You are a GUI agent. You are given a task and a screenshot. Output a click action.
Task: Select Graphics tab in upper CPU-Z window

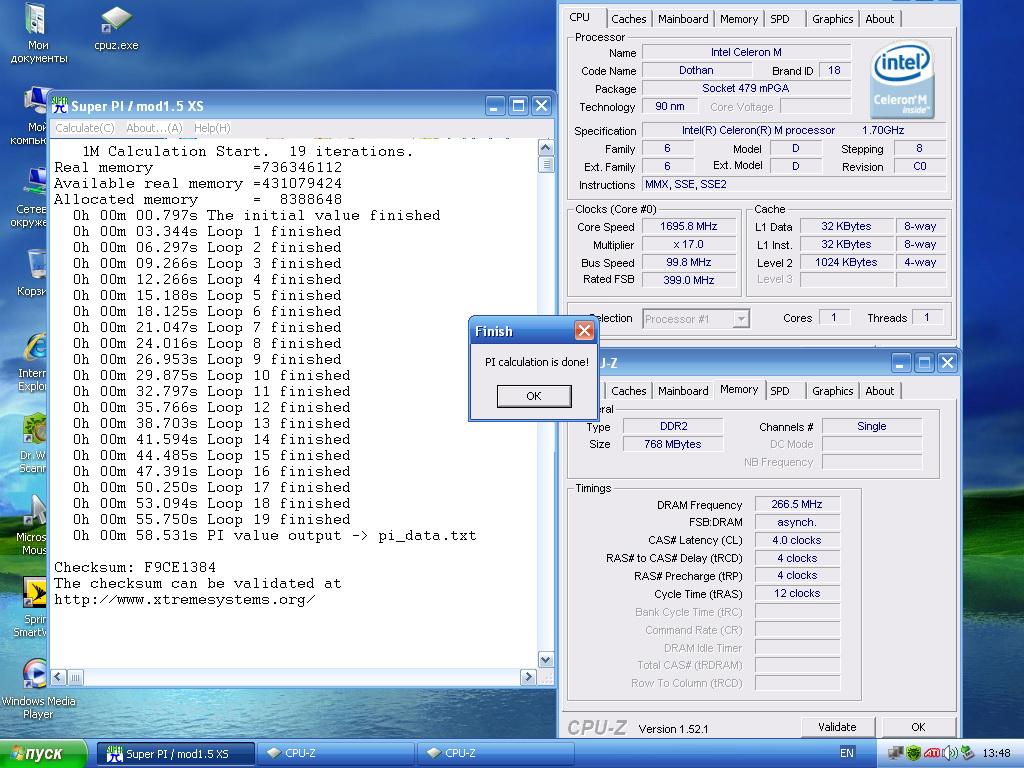pos(833,19)
